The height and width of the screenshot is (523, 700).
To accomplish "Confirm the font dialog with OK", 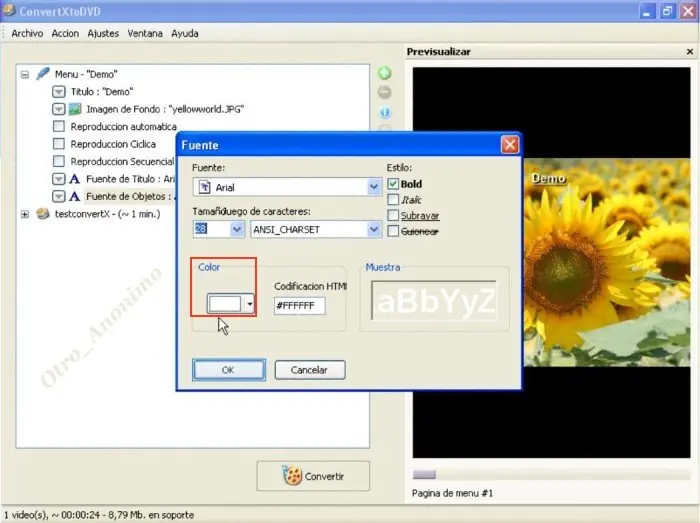I will tap(229, 370).
